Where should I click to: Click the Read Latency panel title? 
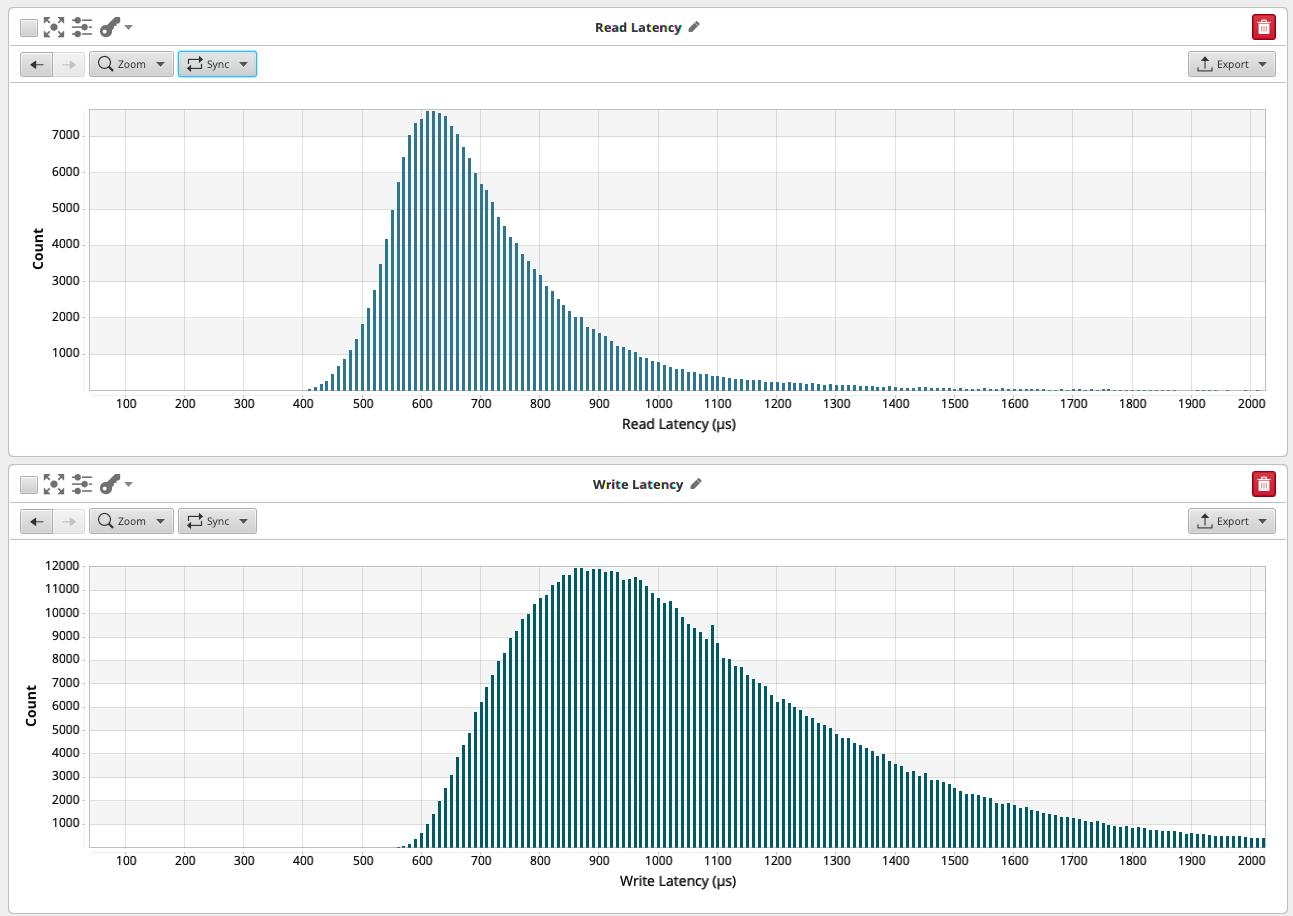638,27
